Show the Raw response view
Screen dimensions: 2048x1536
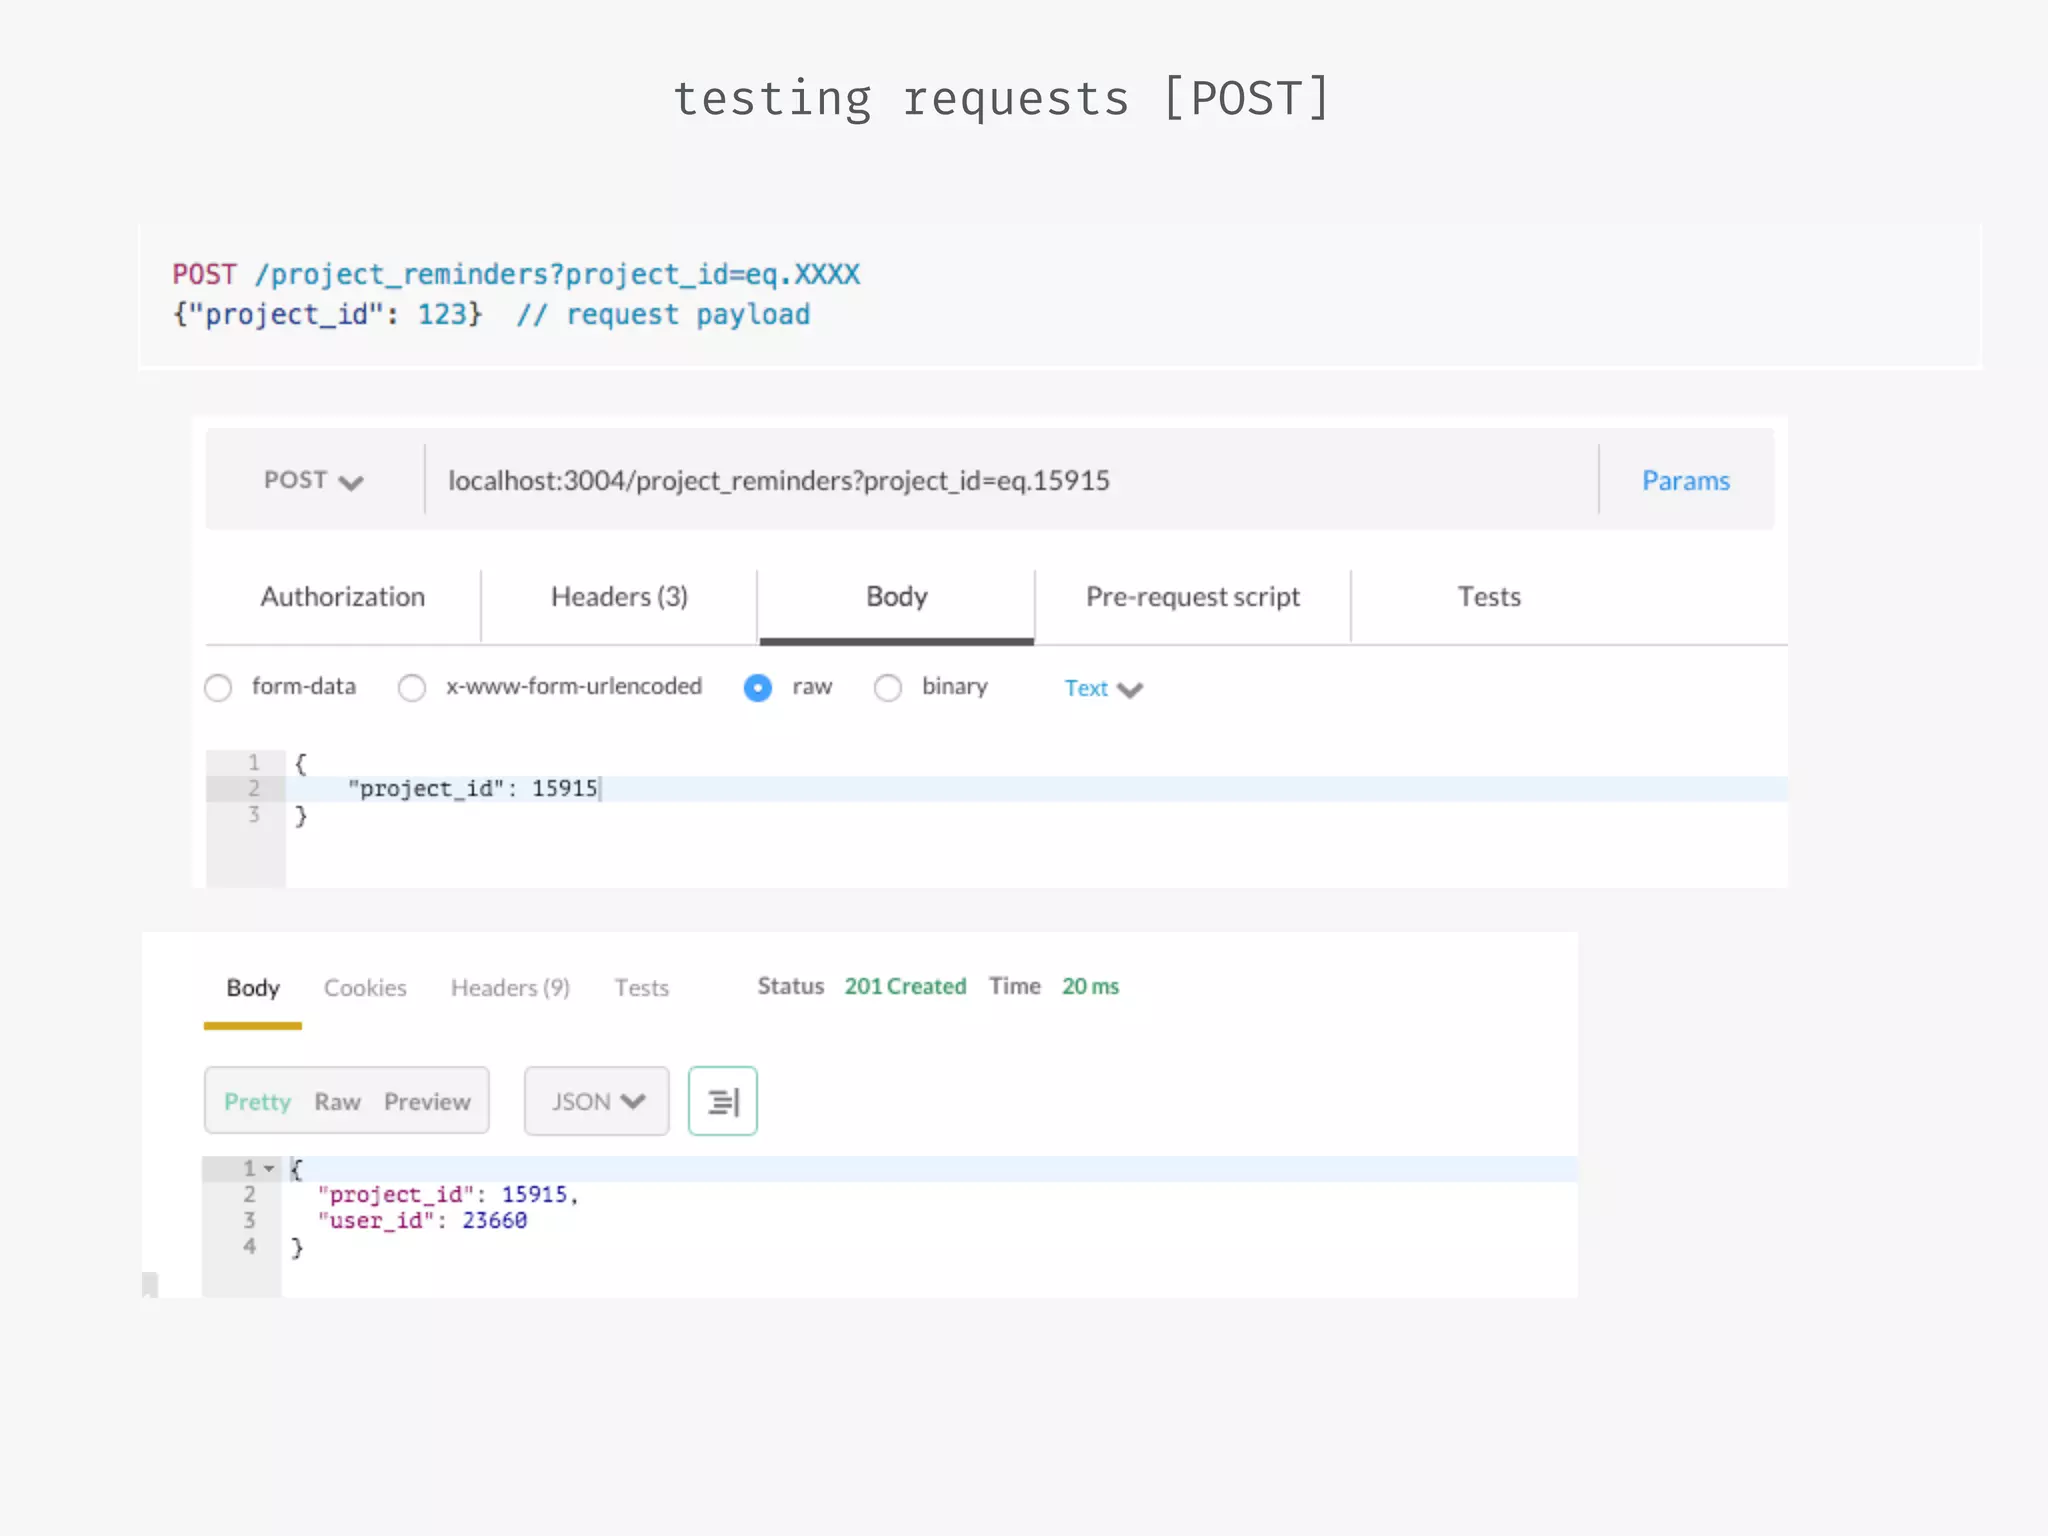[337, 1102]
